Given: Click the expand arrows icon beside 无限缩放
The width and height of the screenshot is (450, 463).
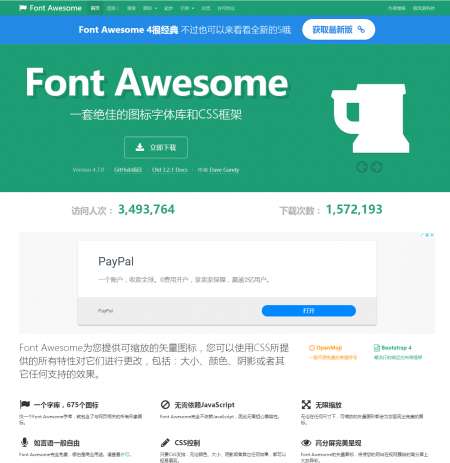Looking at the screenshot, I should pos(306,405).
